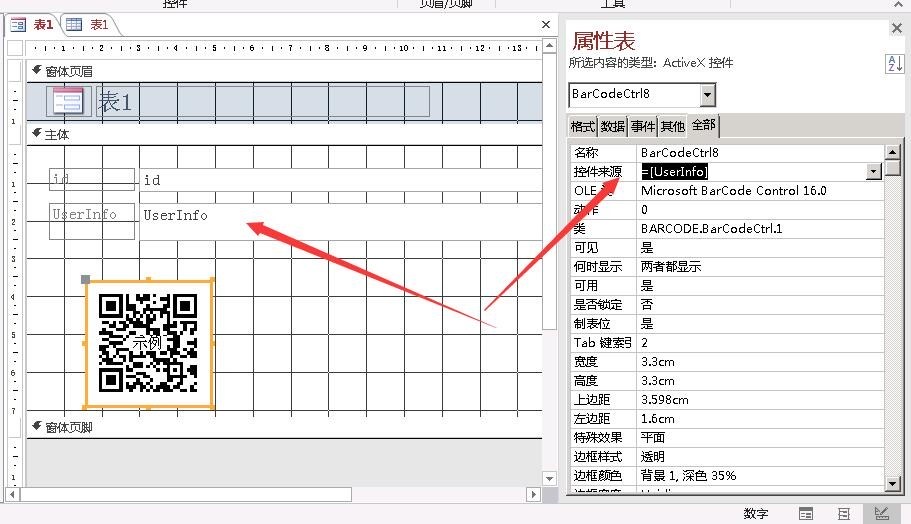Select the UserInfo label control
The image size is (911, 524).
coord(92,221)
